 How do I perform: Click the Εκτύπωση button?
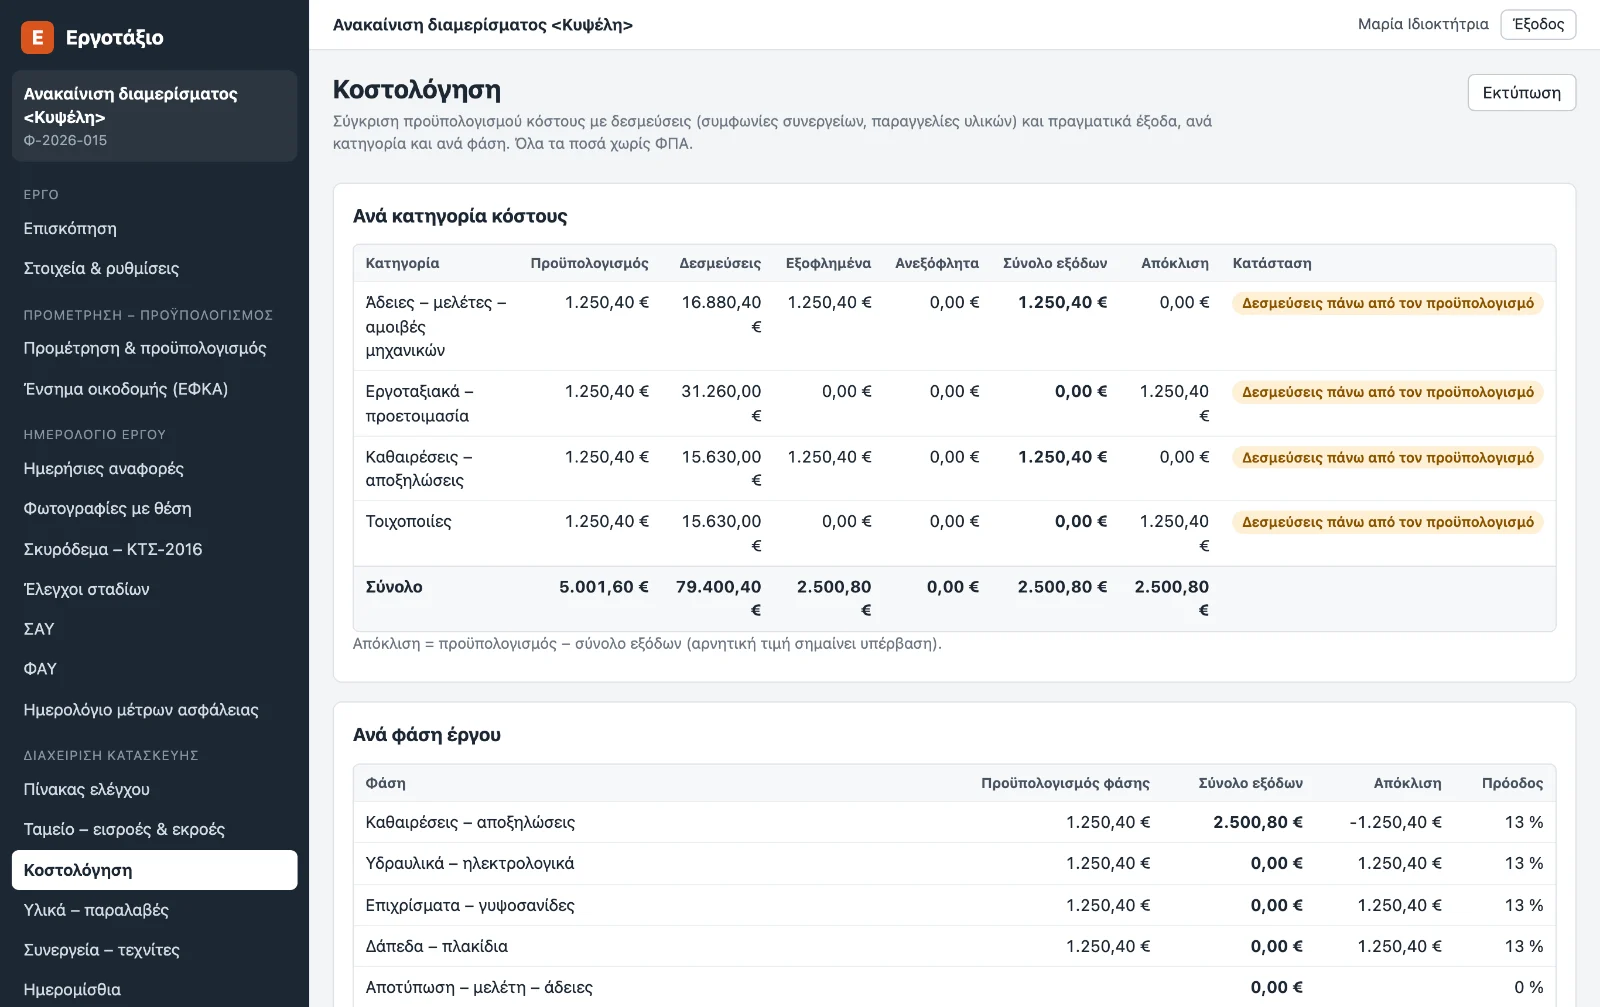[1521, 93]
